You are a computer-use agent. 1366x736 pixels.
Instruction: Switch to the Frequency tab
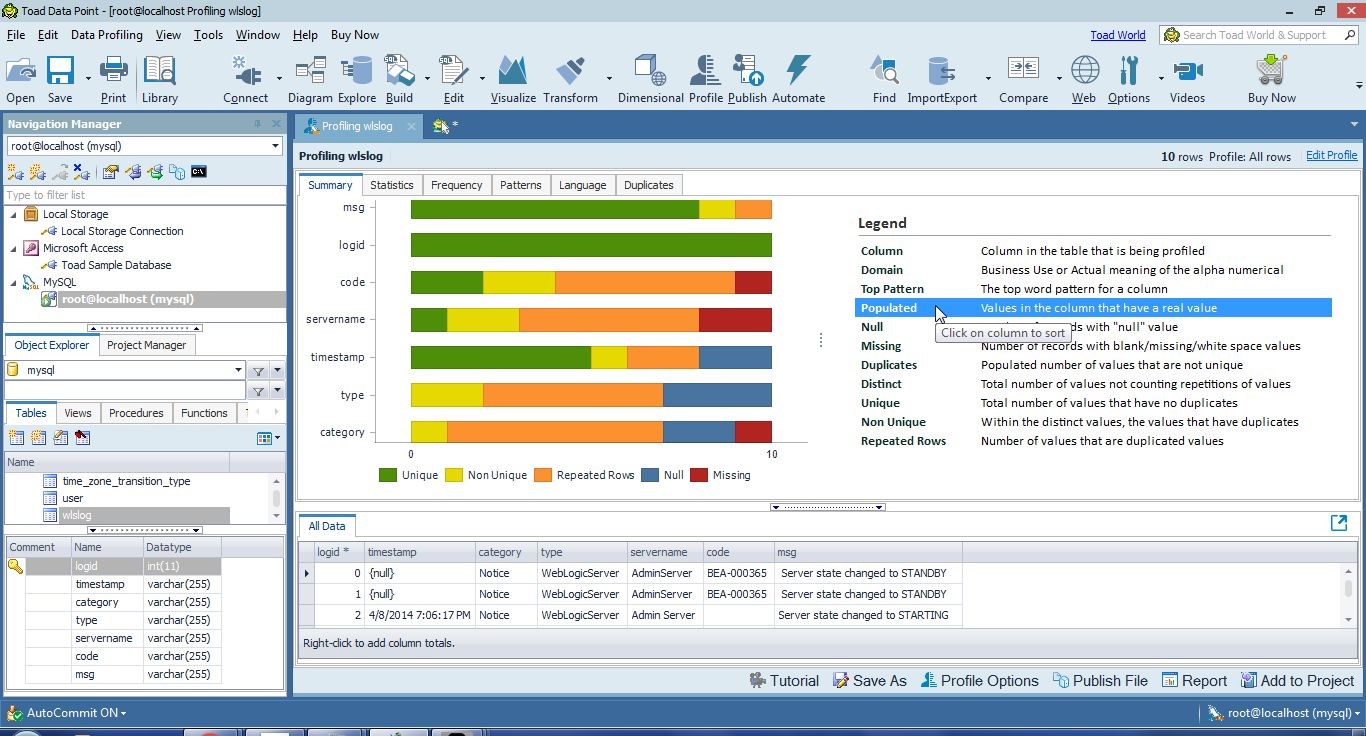[456, 185]
